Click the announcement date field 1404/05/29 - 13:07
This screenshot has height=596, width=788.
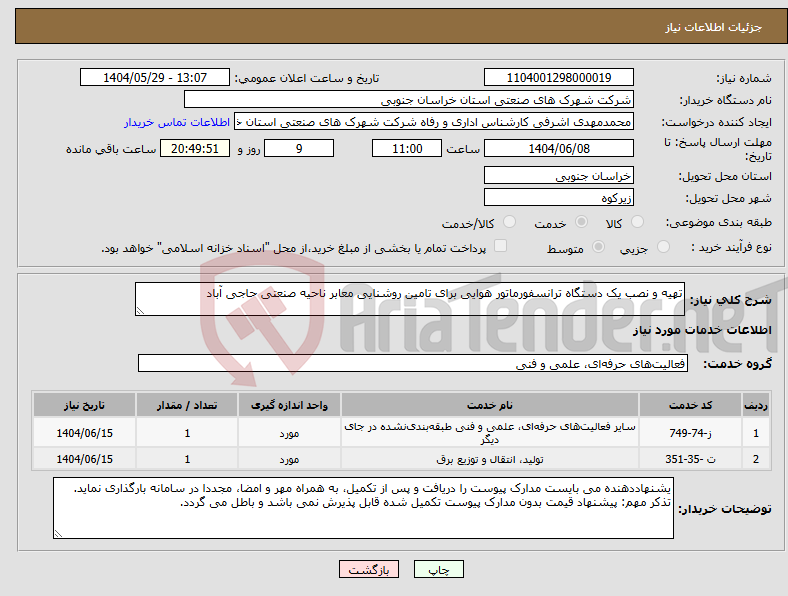coord(155,77)
